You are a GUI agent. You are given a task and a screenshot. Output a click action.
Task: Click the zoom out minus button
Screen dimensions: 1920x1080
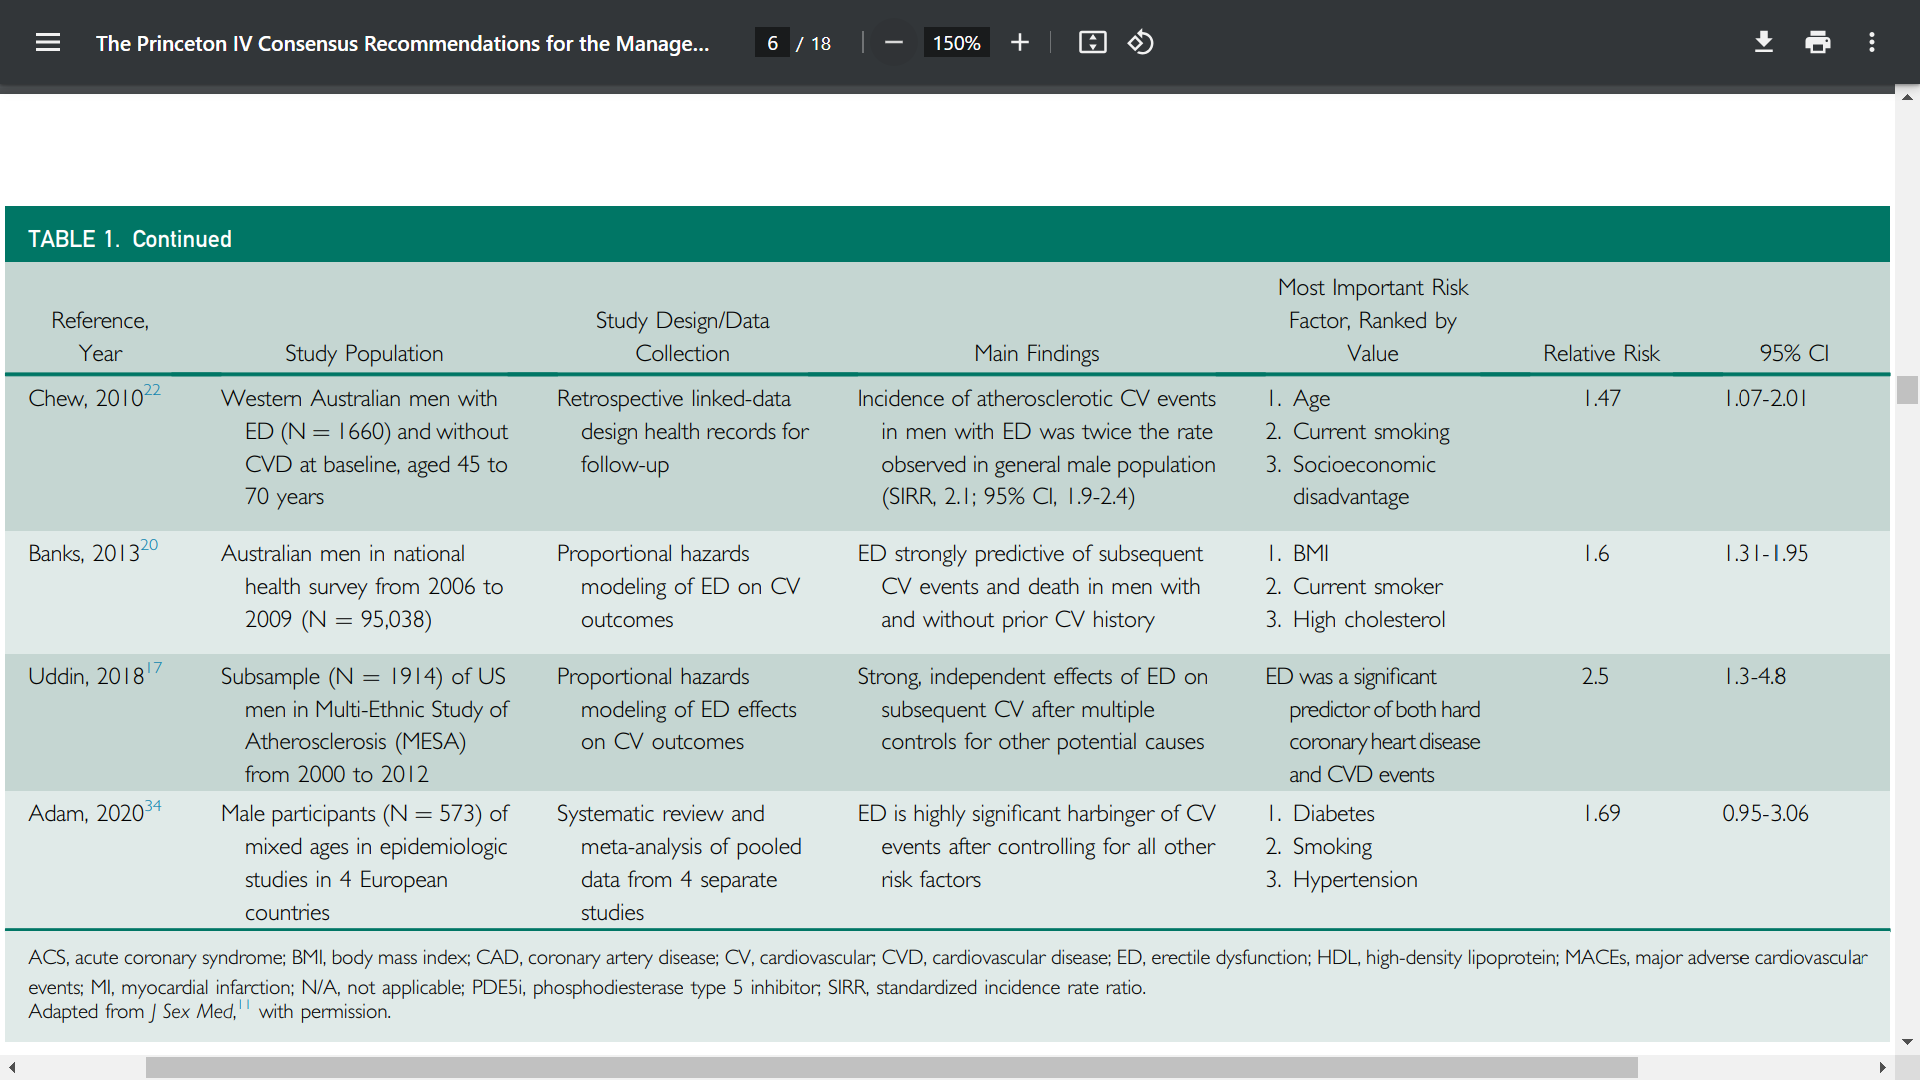click(x=894, y=43)
